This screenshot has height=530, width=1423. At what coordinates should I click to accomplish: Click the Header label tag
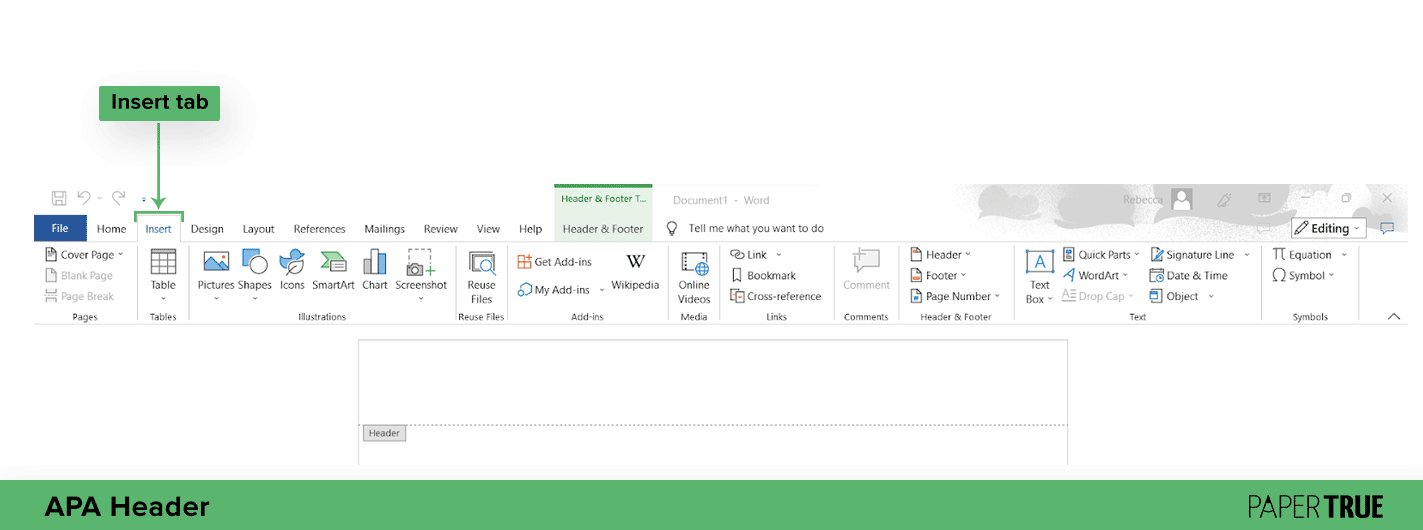pyautogui.click(x=384, y=433)
